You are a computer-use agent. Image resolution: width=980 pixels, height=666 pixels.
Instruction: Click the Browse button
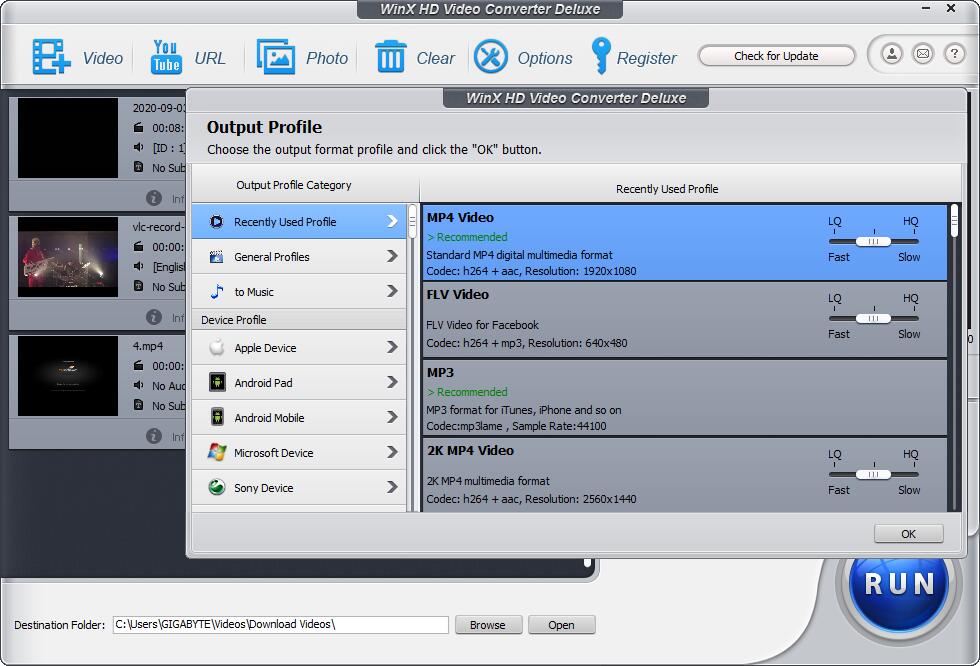point(488,625)
